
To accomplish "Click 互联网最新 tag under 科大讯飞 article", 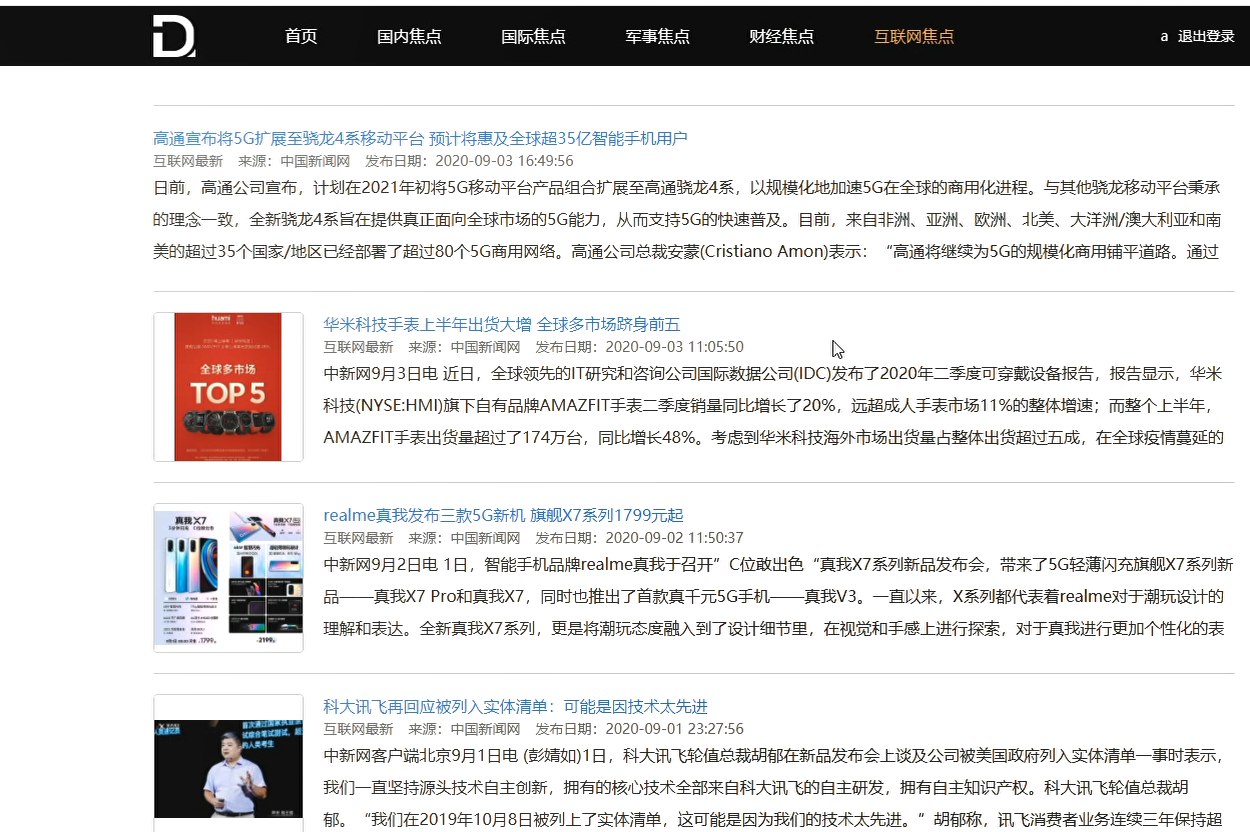I will point(358,729).
